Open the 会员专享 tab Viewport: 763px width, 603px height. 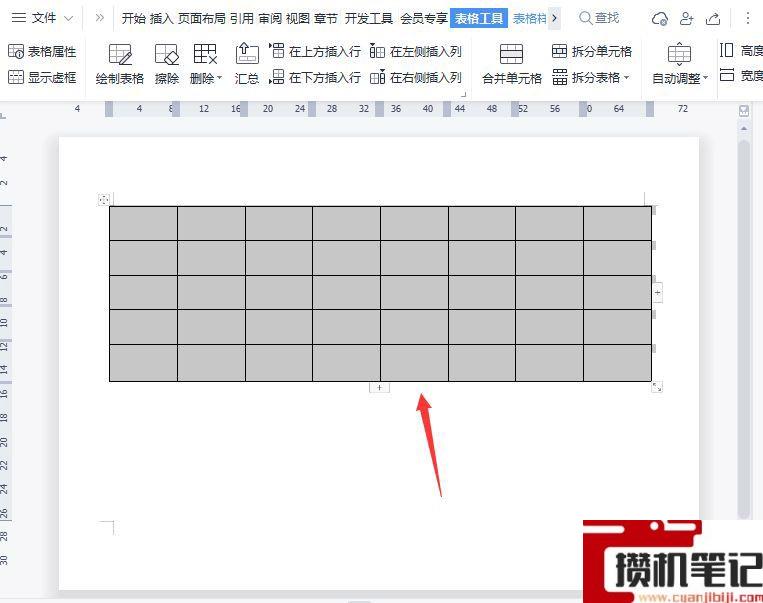424,18
